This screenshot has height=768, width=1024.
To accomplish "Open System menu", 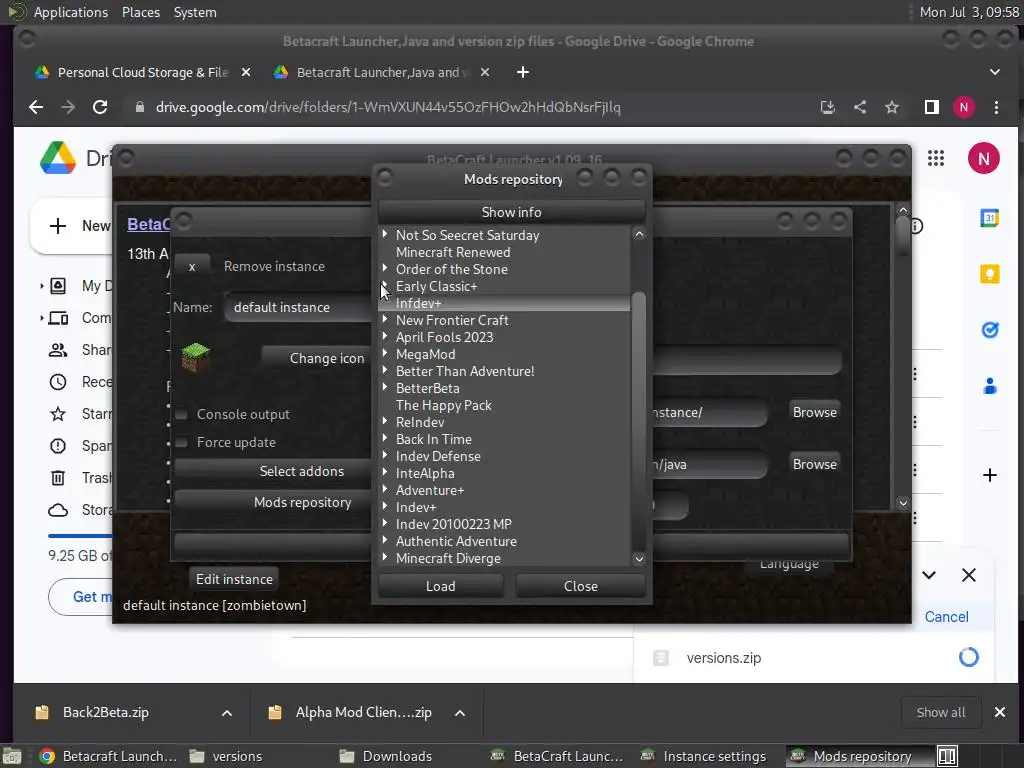I will [x=195, y=12].
